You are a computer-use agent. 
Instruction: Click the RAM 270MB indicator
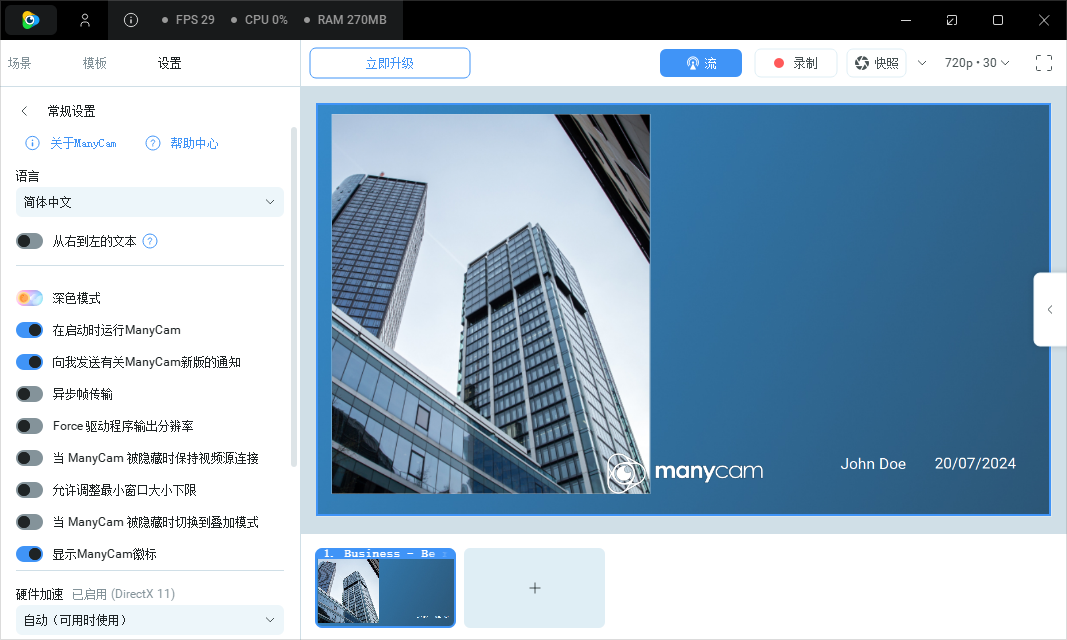[345, 20]
